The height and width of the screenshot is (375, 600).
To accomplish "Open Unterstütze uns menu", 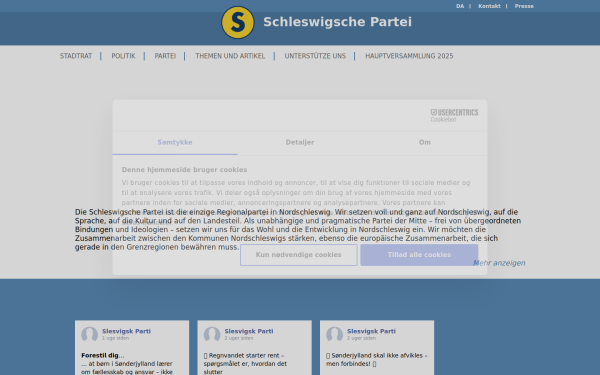I will coord(315,56).
